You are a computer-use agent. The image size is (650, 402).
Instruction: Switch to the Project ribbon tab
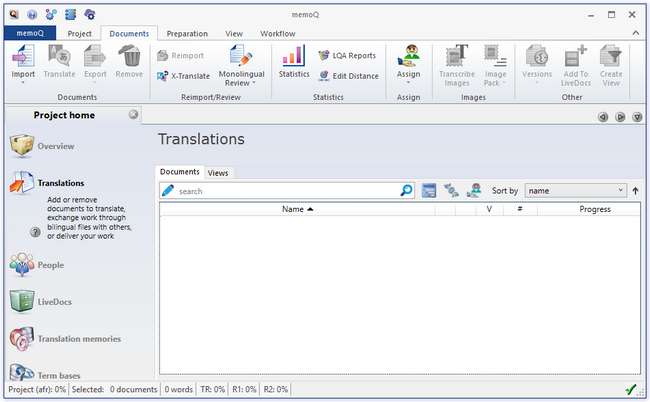pos(80,34)
